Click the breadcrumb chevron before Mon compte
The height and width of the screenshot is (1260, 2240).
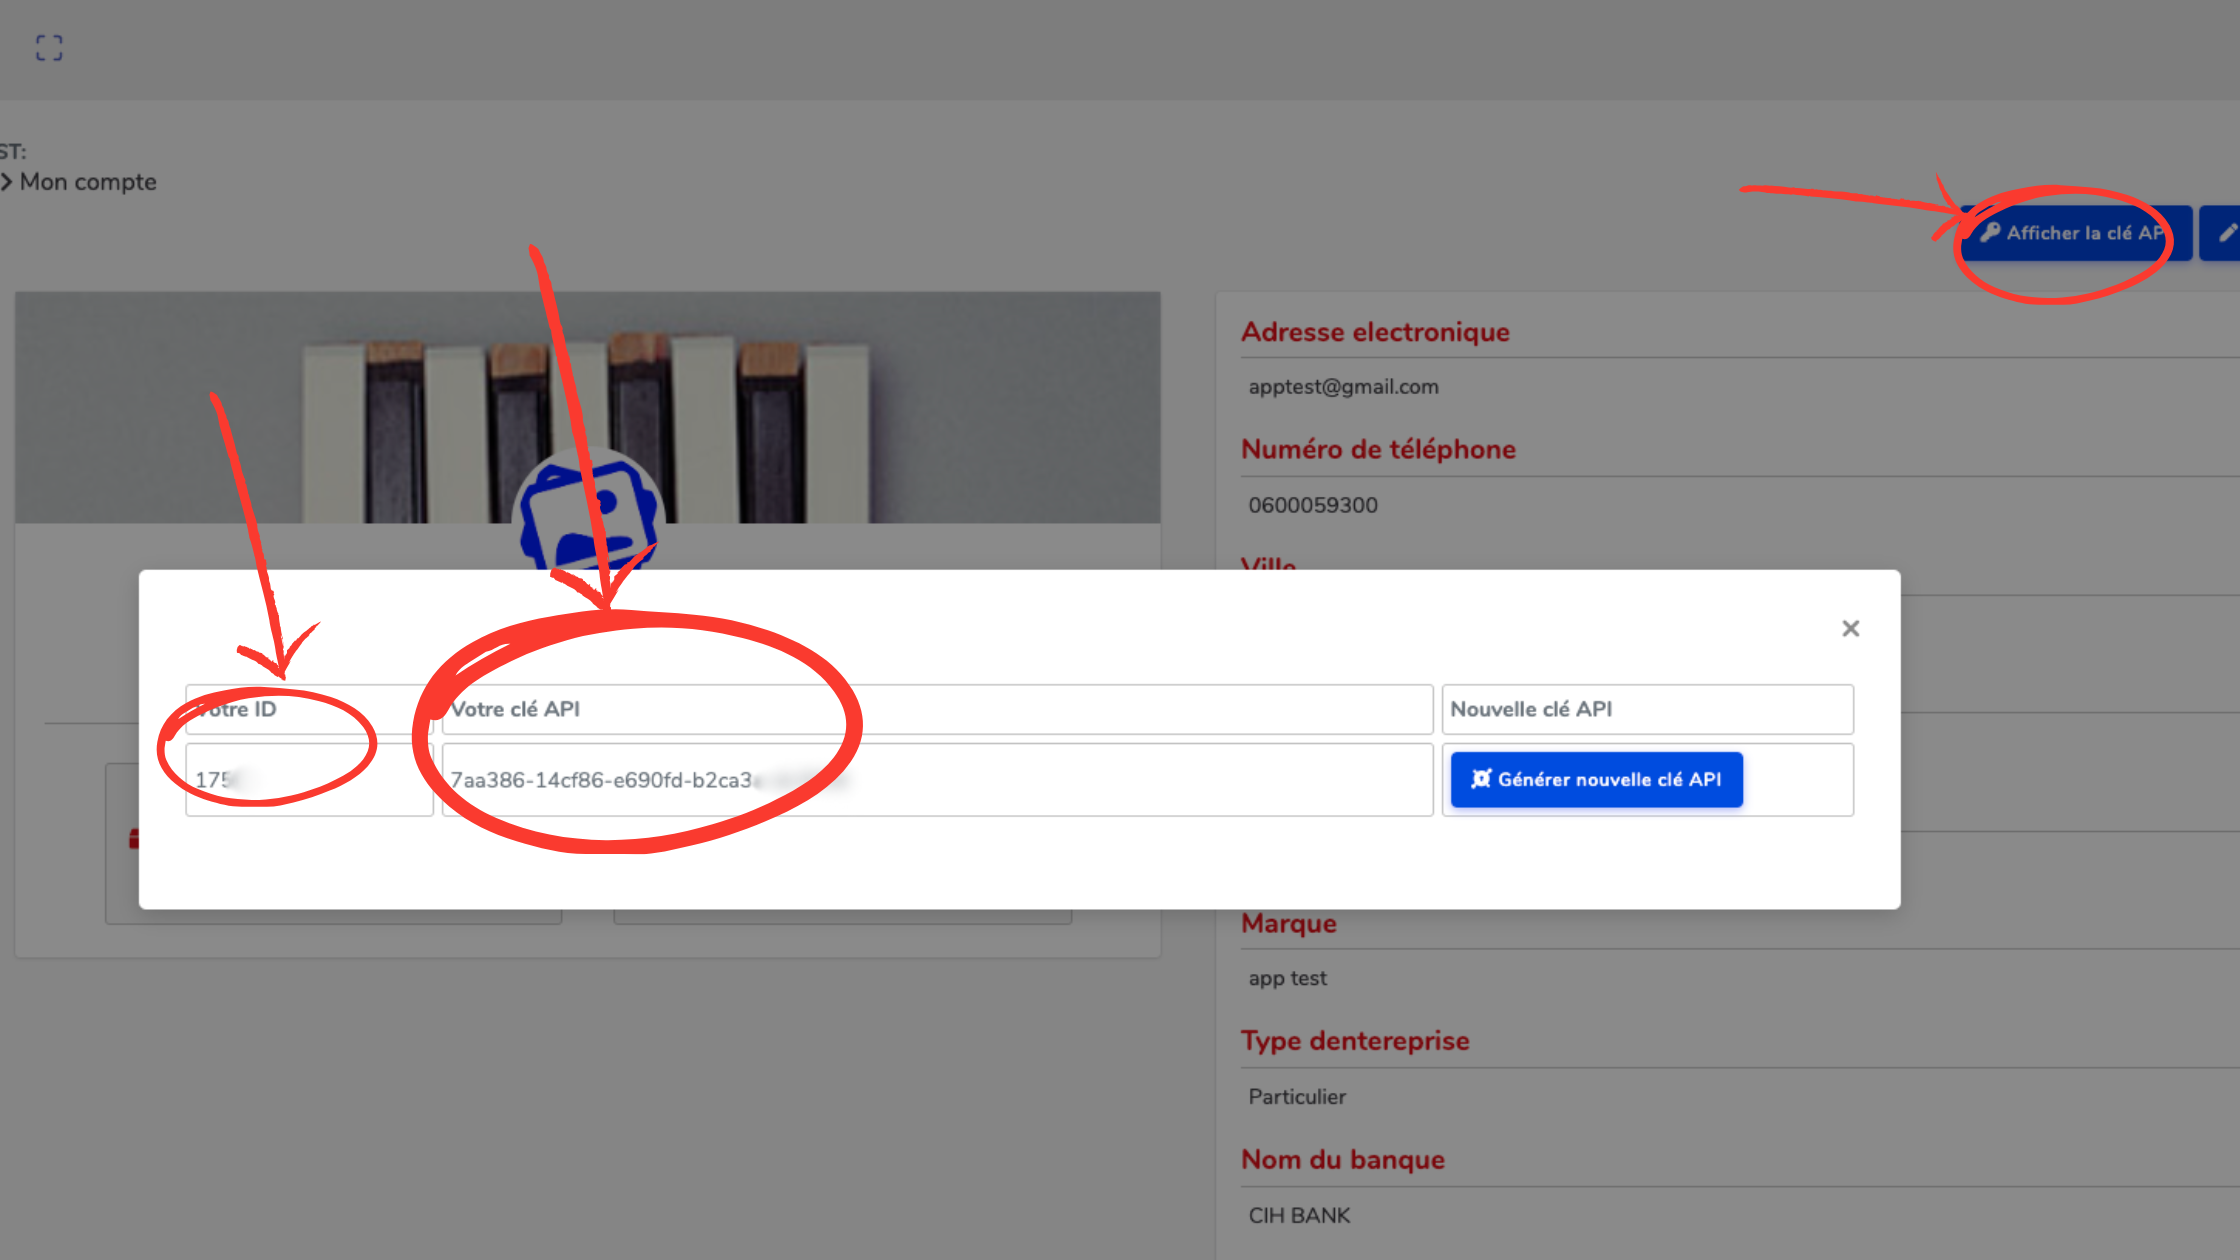point(8,182)
